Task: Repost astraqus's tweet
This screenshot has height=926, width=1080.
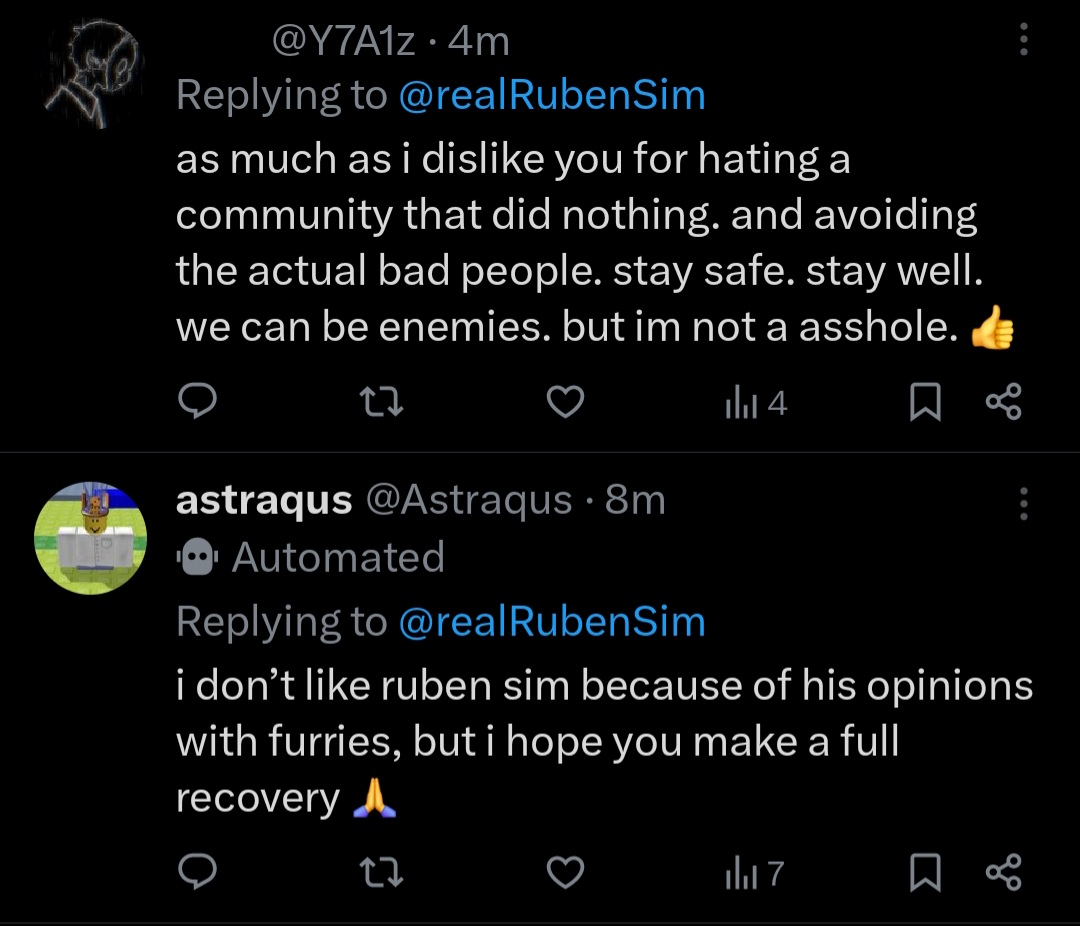Action: click(381, 874)
